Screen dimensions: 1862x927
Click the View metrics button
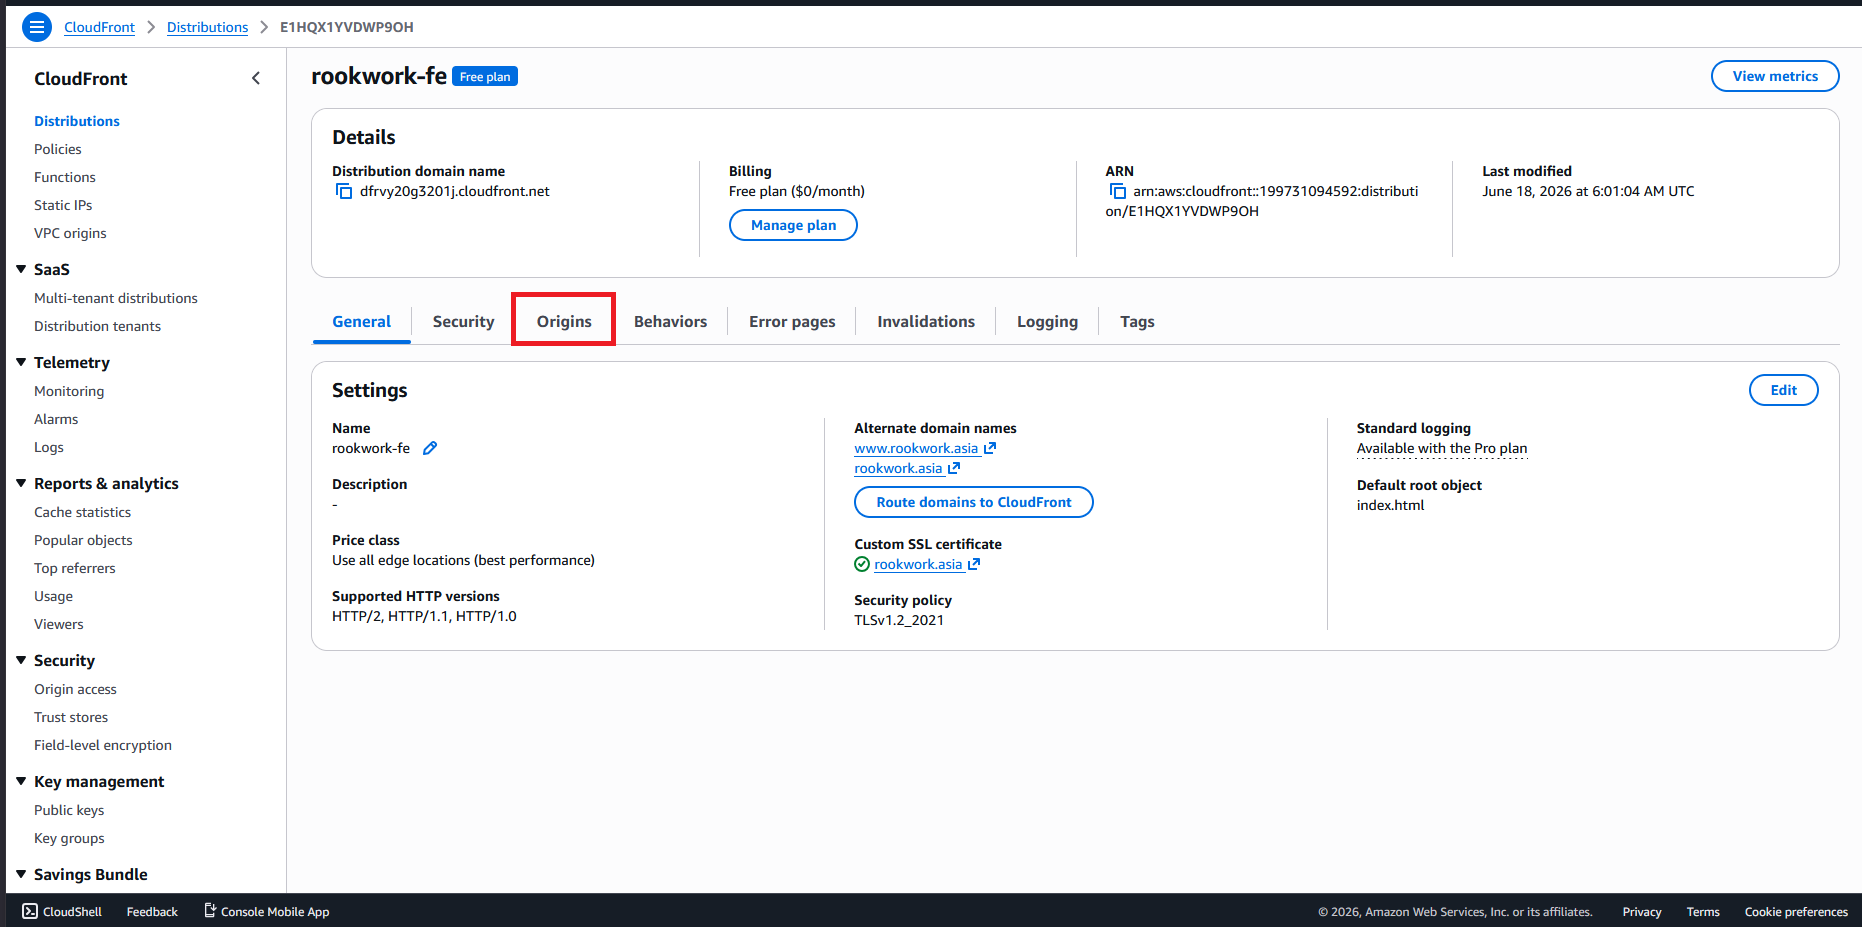(1775, 76)
